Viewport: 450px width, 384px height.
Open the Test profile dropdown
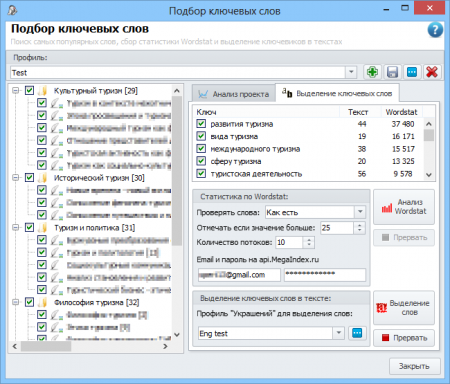[x=351, y=72]
